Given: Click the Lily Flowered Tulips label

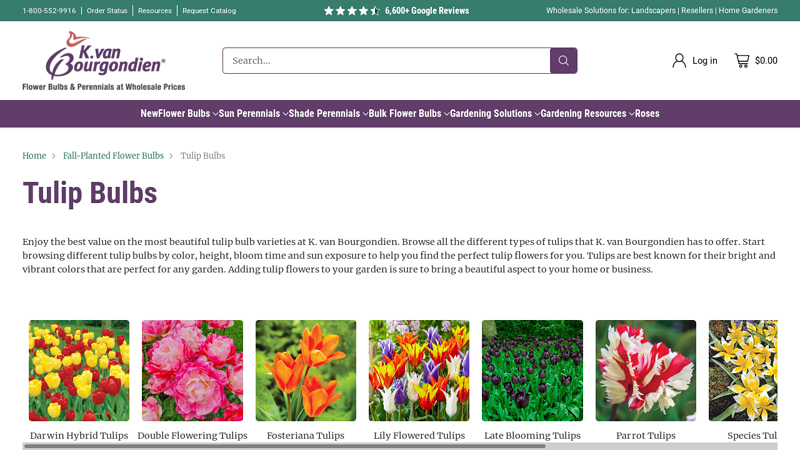Looking at the screenshot, I should point(419,436).
